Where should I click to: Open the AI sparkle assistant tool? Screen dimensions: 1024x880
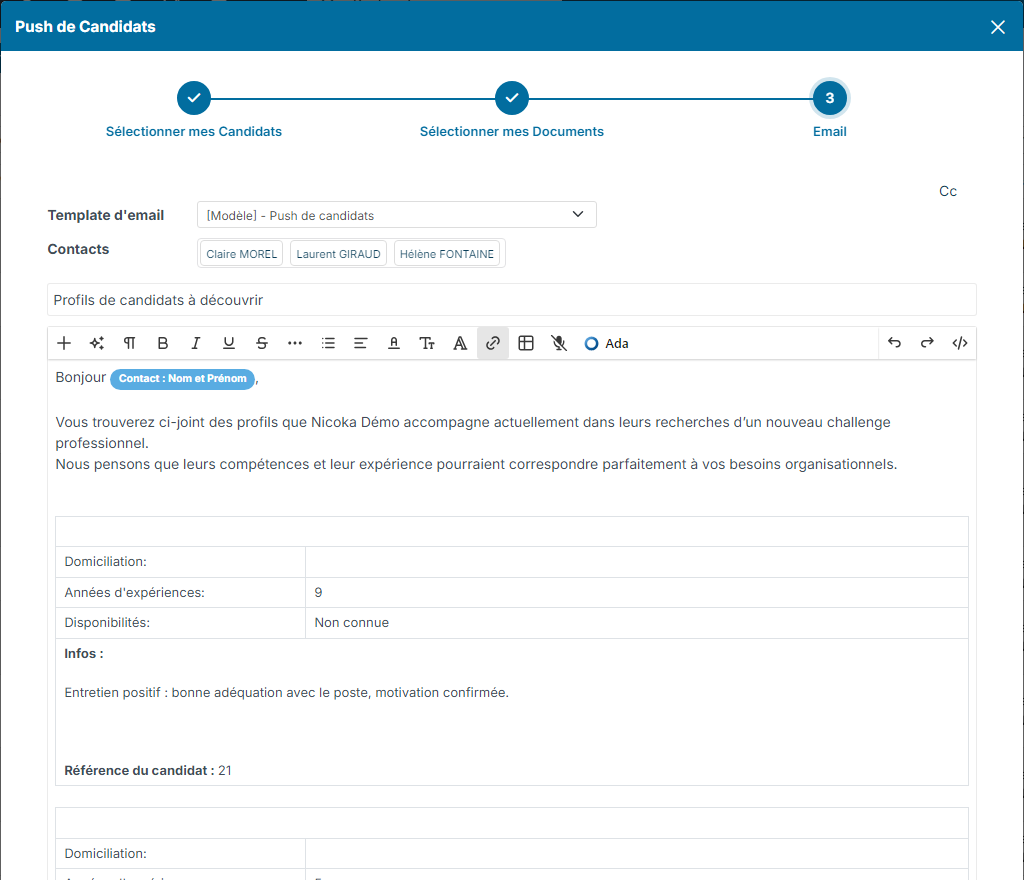(x=97, y=343)
